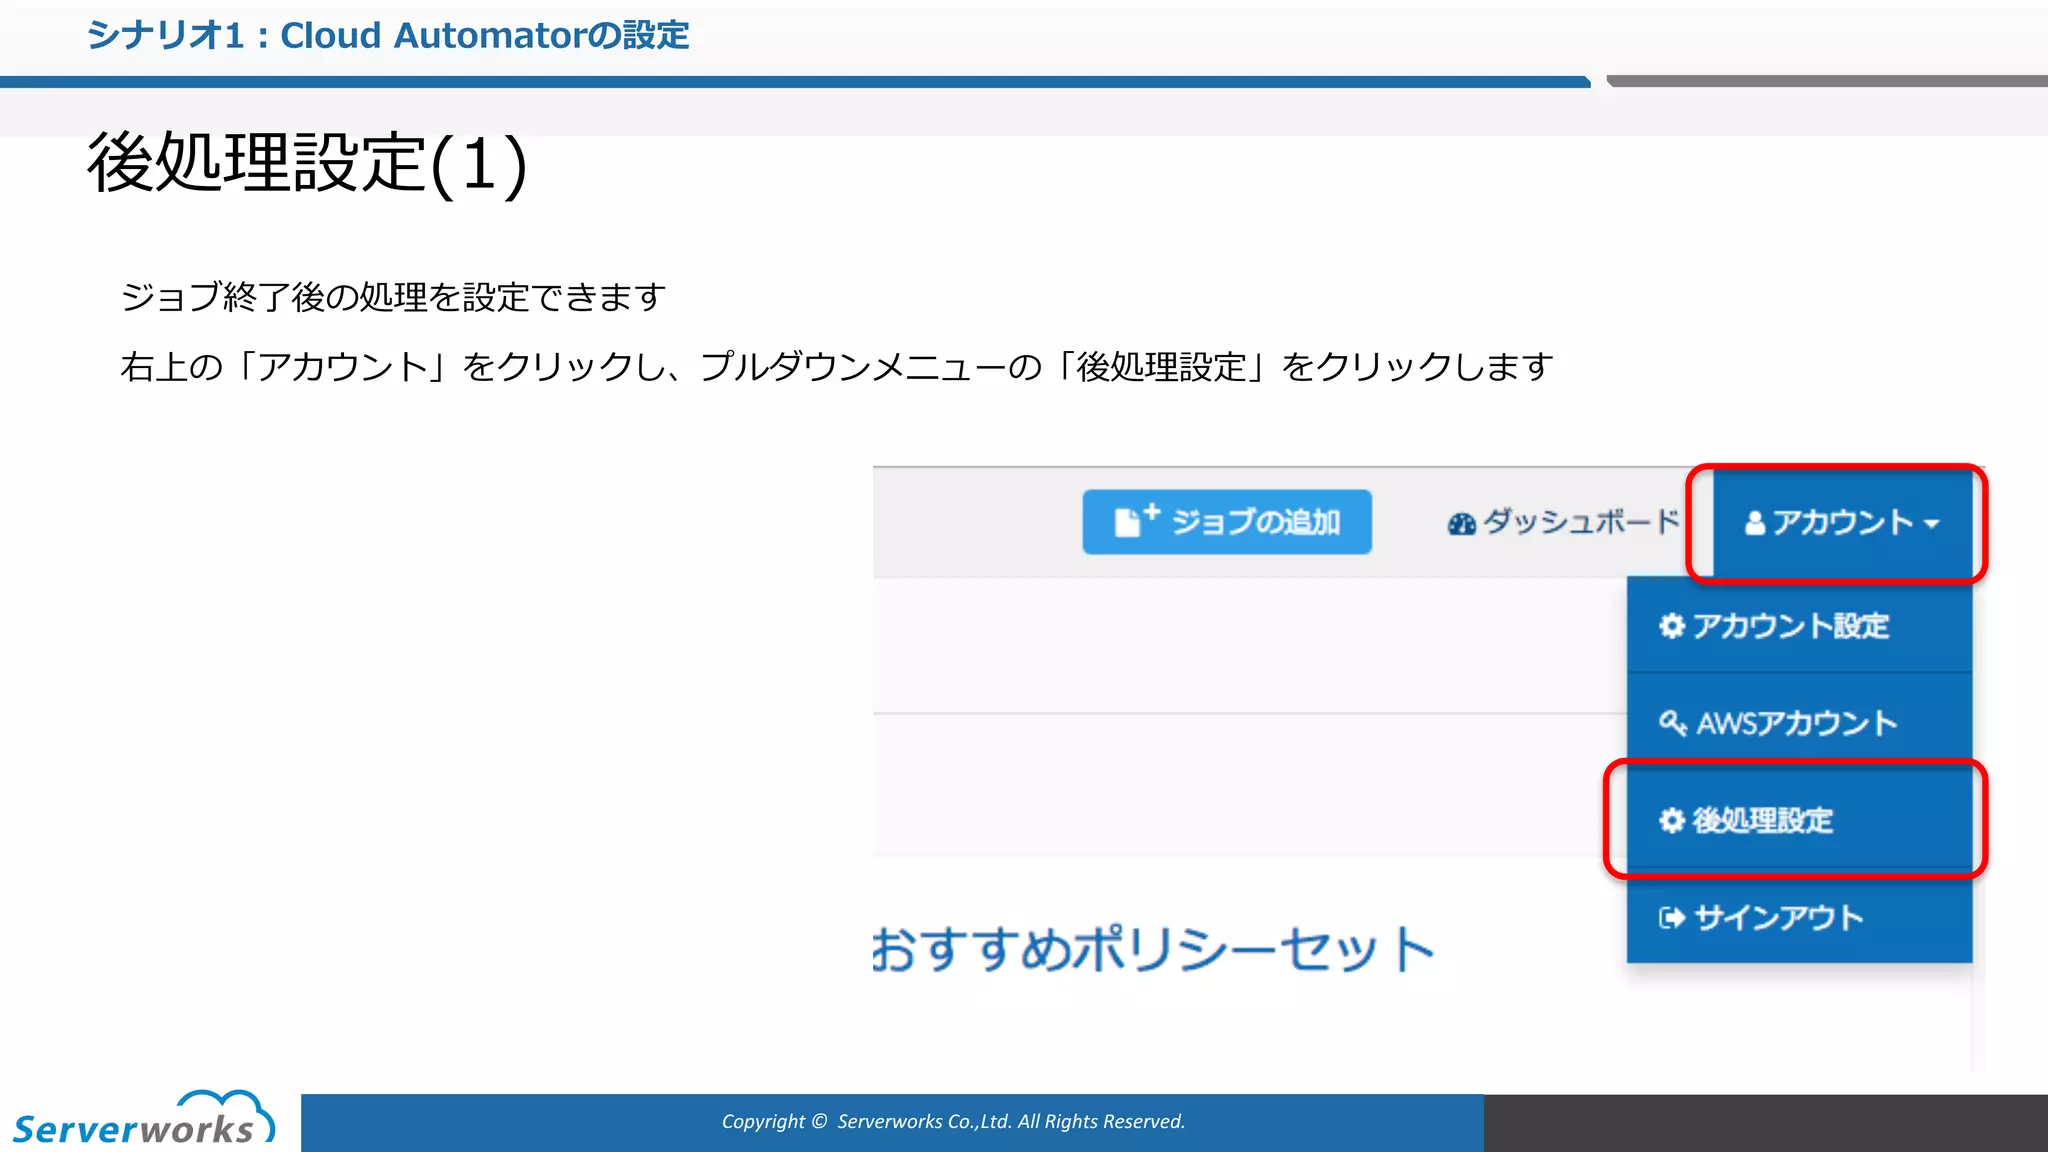The height and width of the screenshot is (1152, 2048).
Task: Click the gear icon beside 後処理設定
Action: point(1671,820)
